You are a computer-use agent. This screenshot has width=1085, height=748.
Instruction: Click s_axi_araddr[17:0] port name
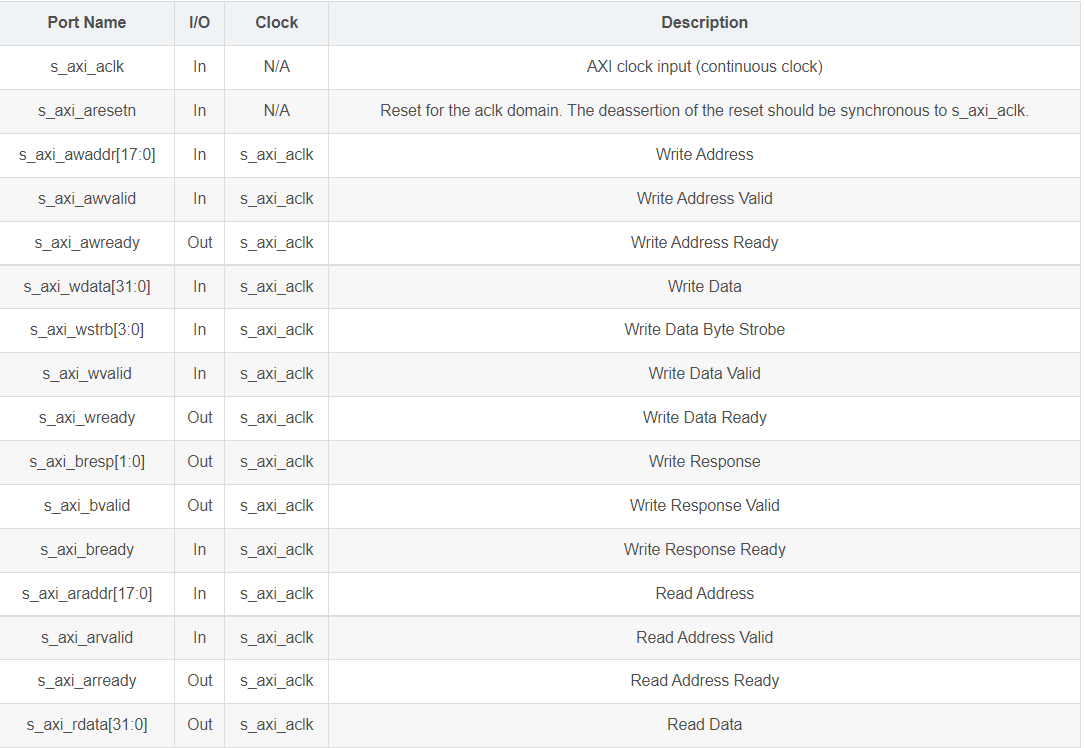point(87,594)
